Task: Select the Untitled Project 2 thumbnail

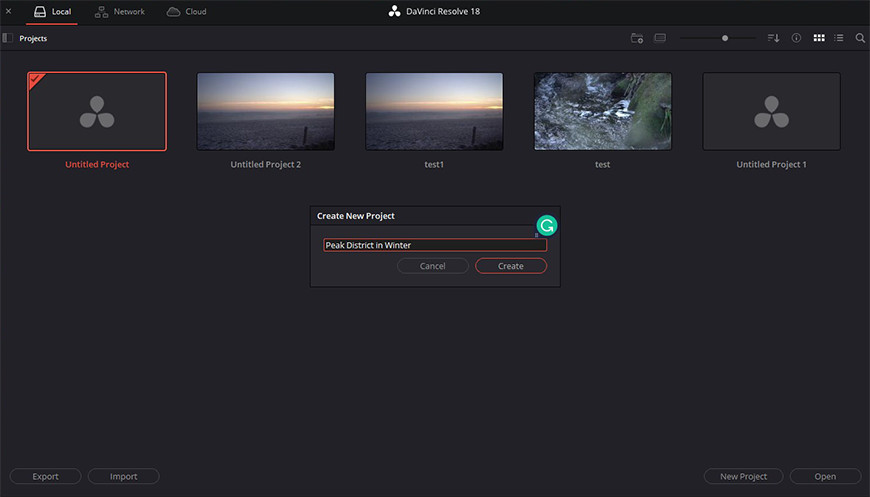Action: click(266, 111)
